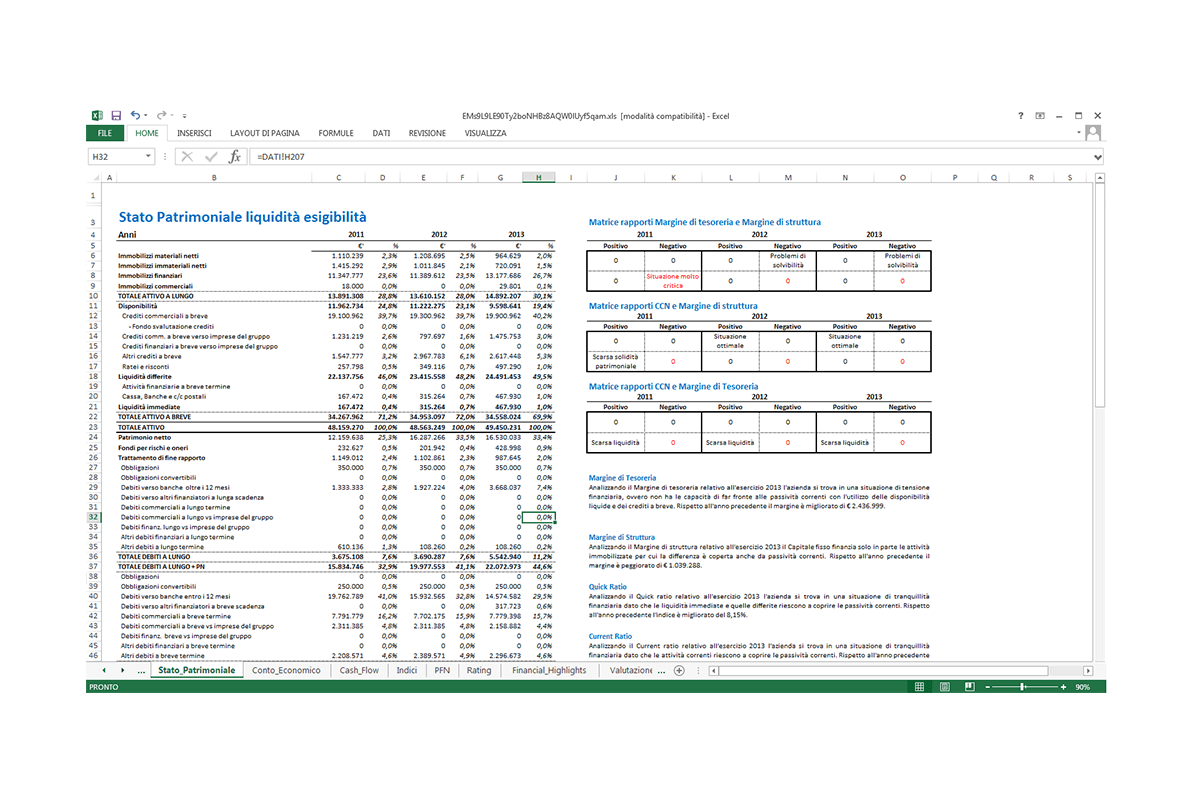Open the insert function fx button
The image size is (1193, 800).
pos(235,157)
